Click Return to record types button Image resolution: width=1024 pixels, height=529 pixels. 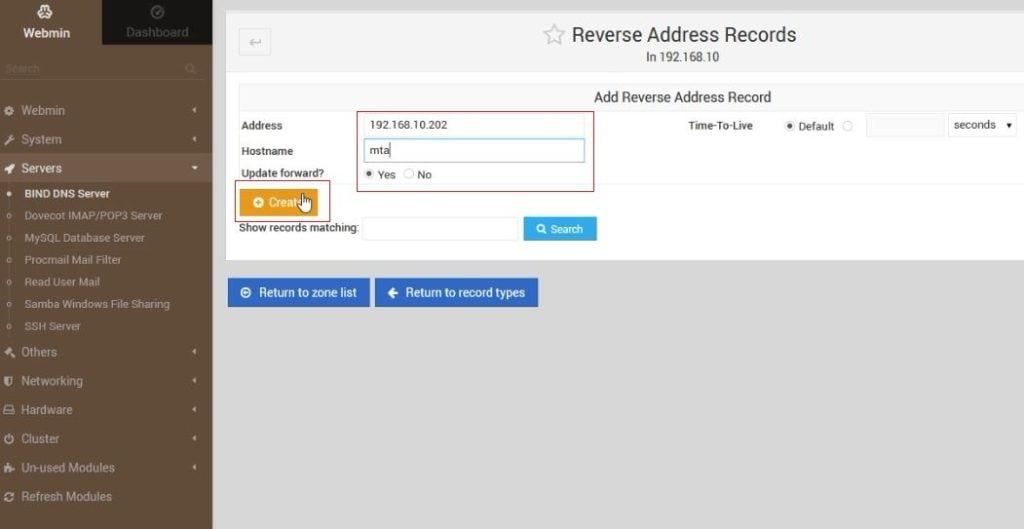[456, 293]
